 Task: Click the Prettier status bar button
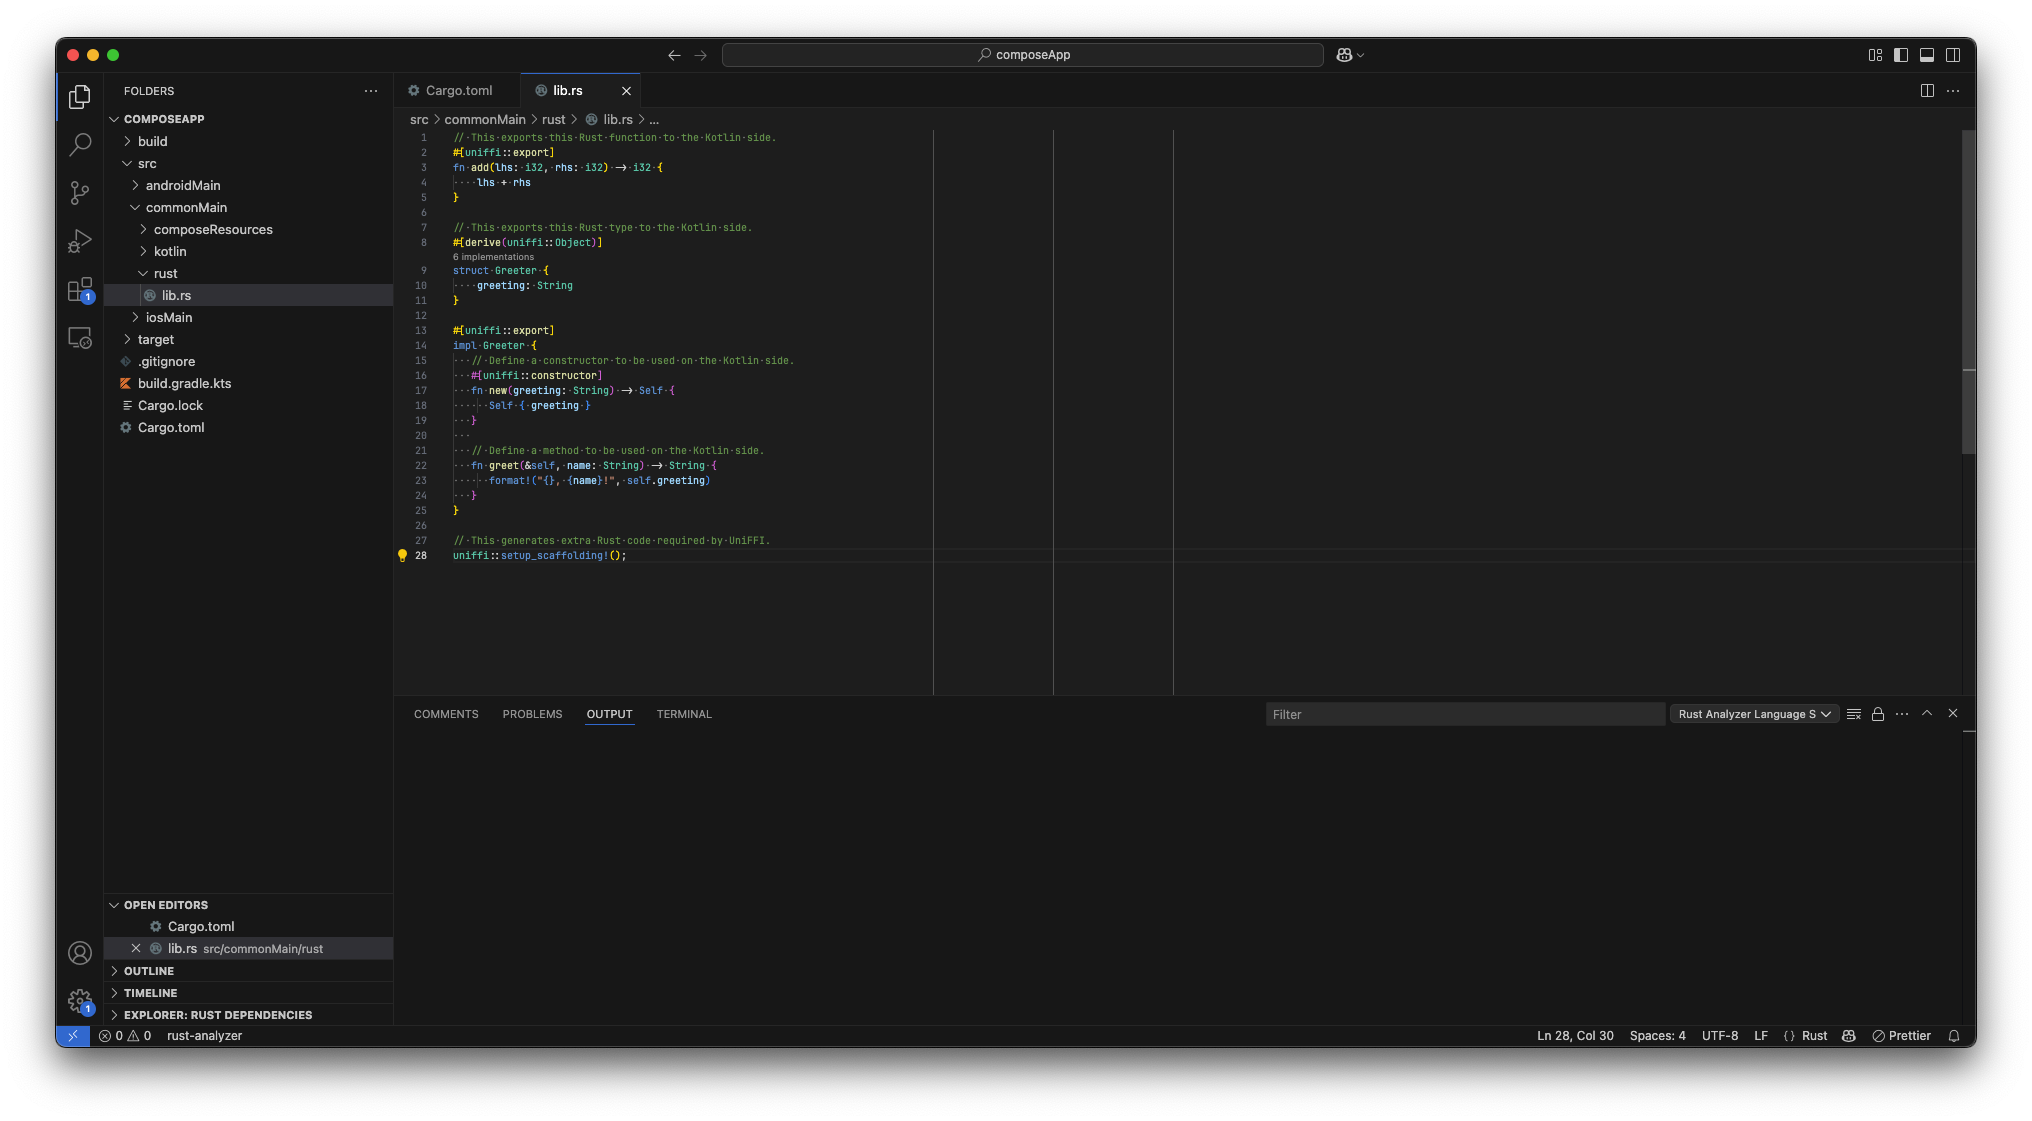point(1901,1036)
